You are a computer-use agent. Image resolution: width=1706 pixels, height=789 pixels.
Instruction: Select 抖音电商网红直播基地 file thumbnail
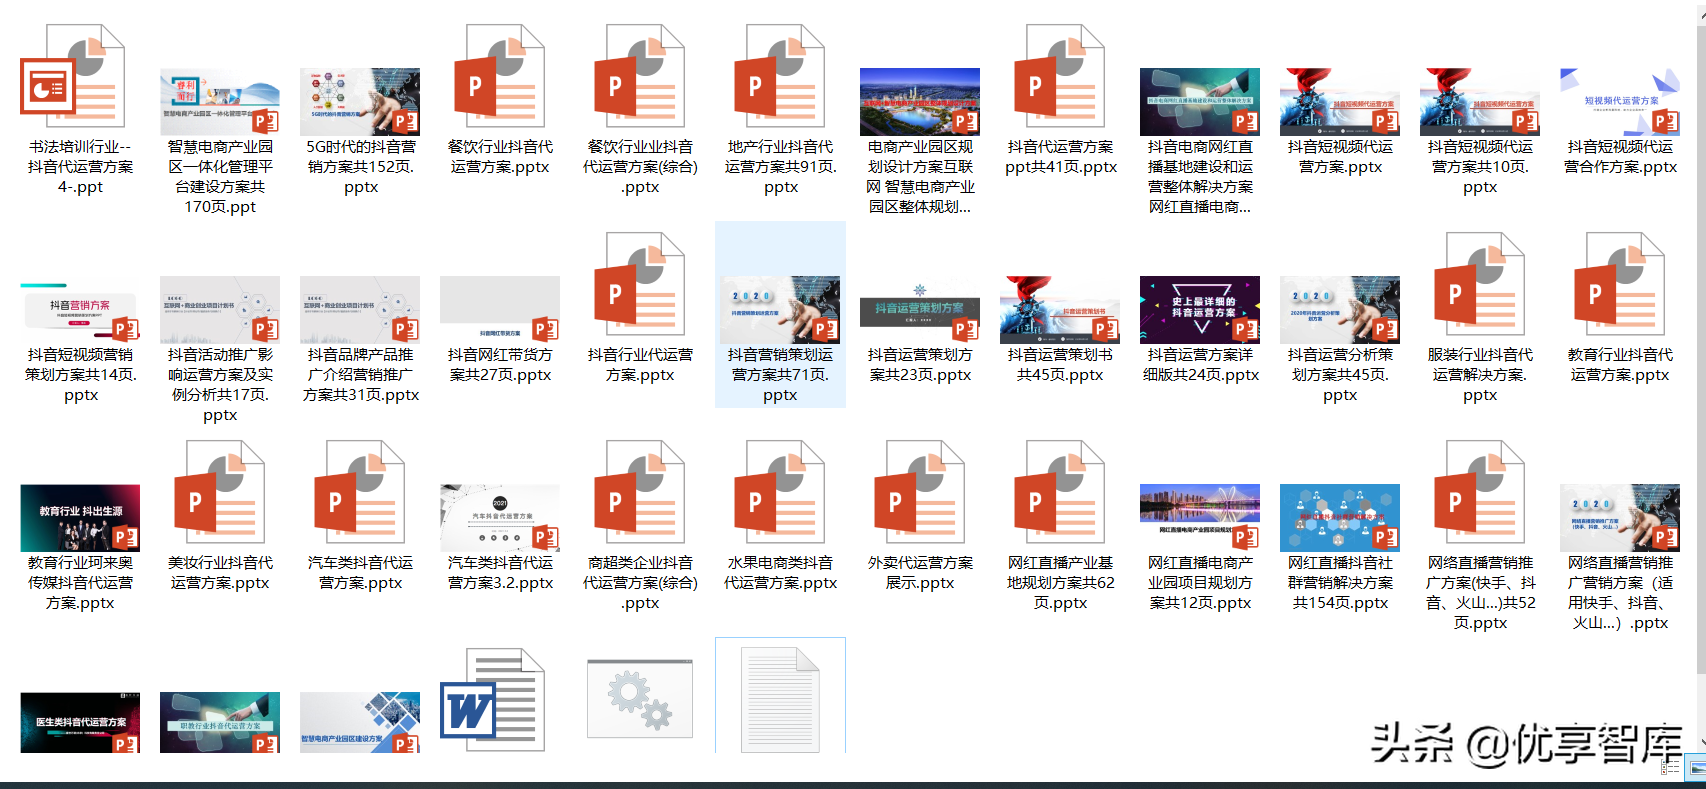coord(1200,102)
